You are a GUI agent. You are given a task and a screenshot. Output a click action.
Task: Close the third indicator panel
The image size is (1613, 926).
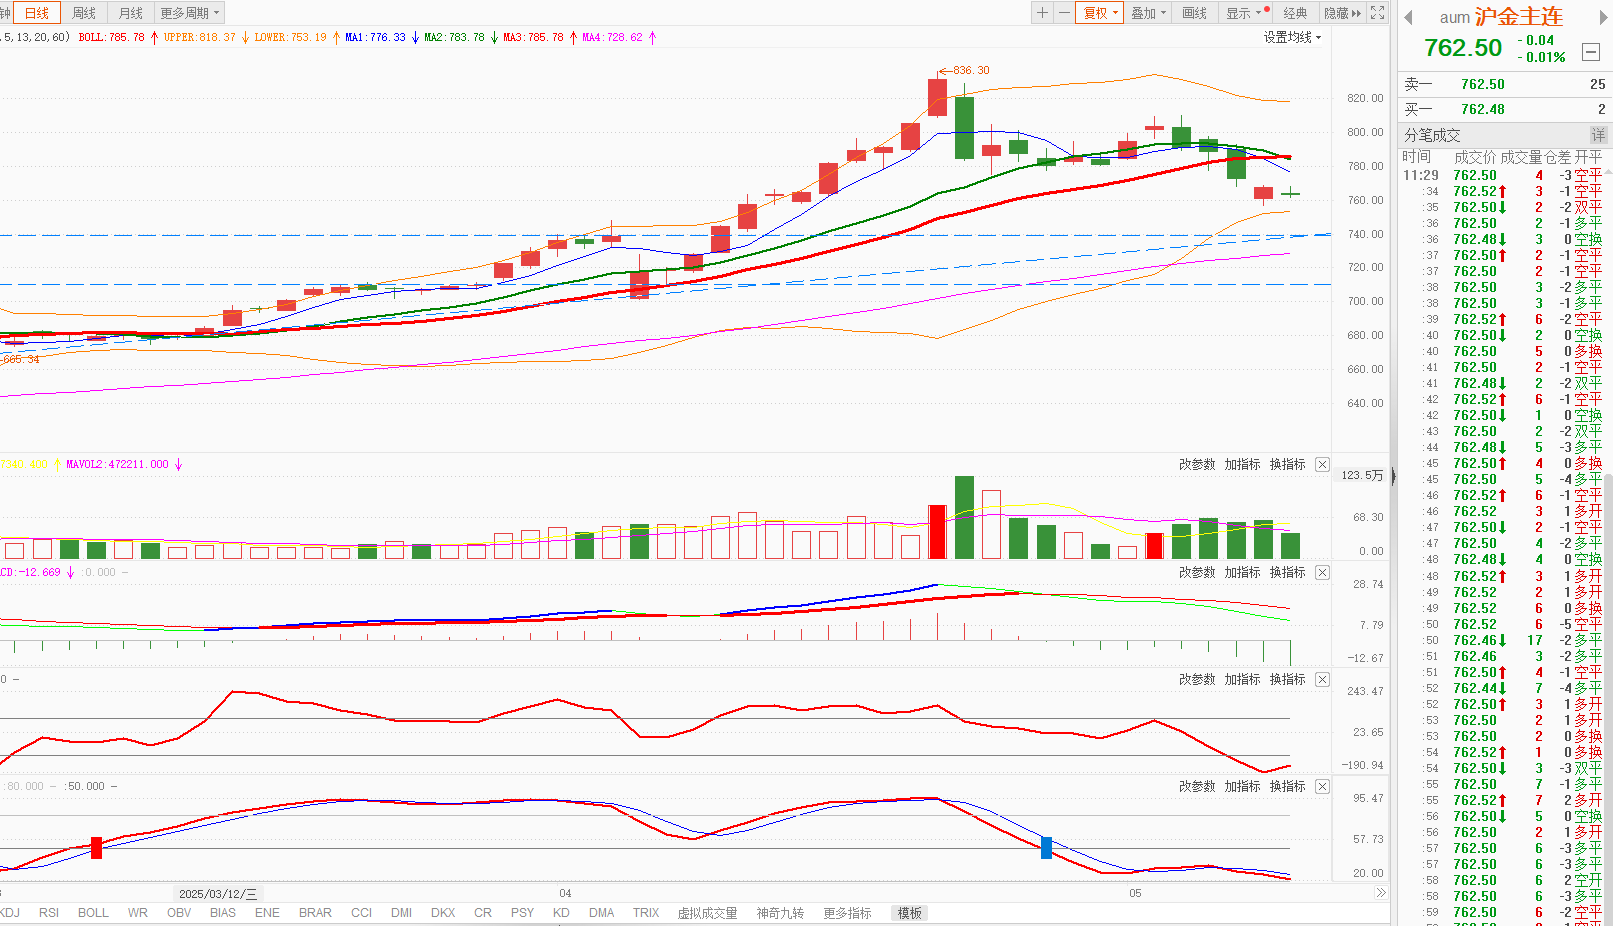1322,679
